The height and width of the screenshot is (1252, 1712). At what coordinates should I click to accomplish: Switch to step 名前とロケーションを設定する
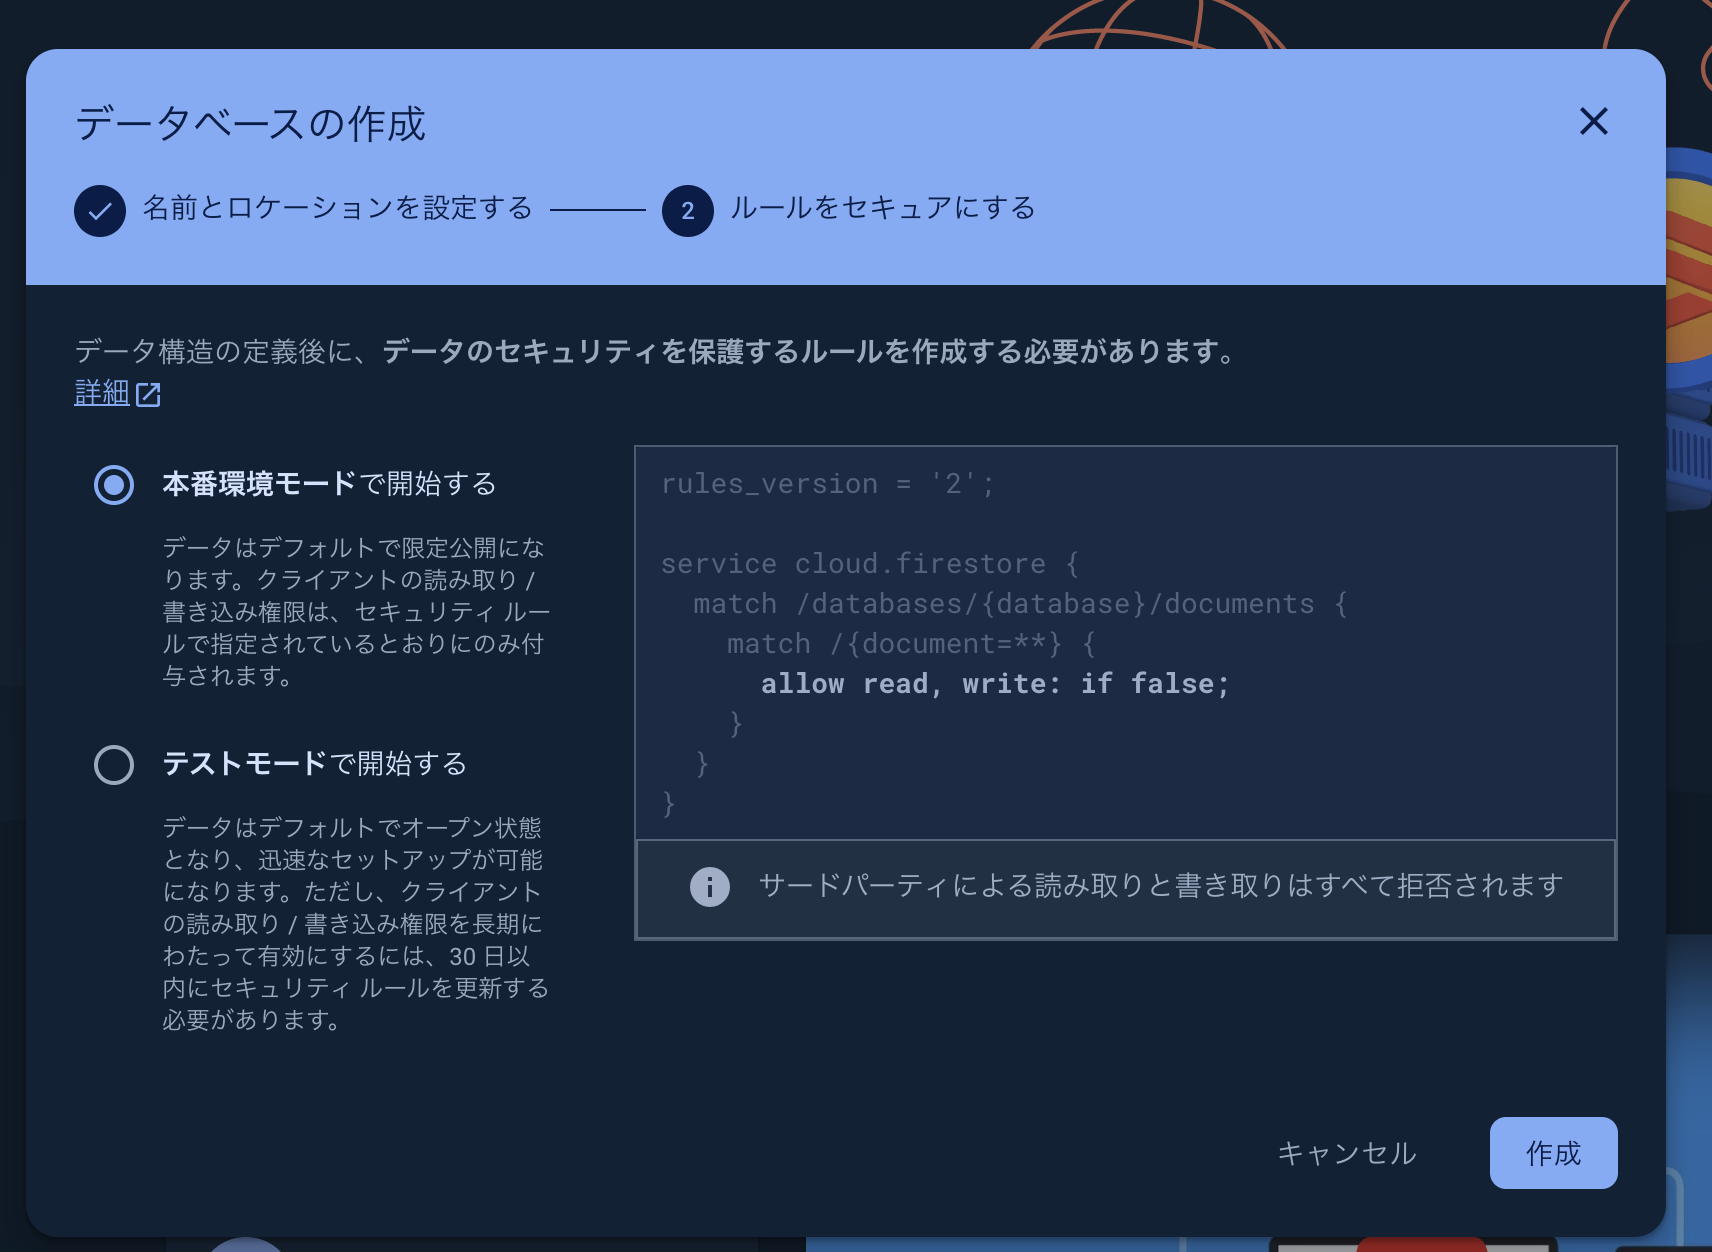click(x=335, y=211)
